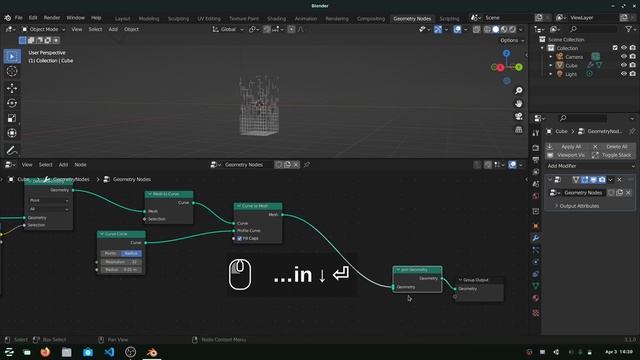Screen dimensions: 640x360
Task: Open the Render menu
Action: coord(52,18)
